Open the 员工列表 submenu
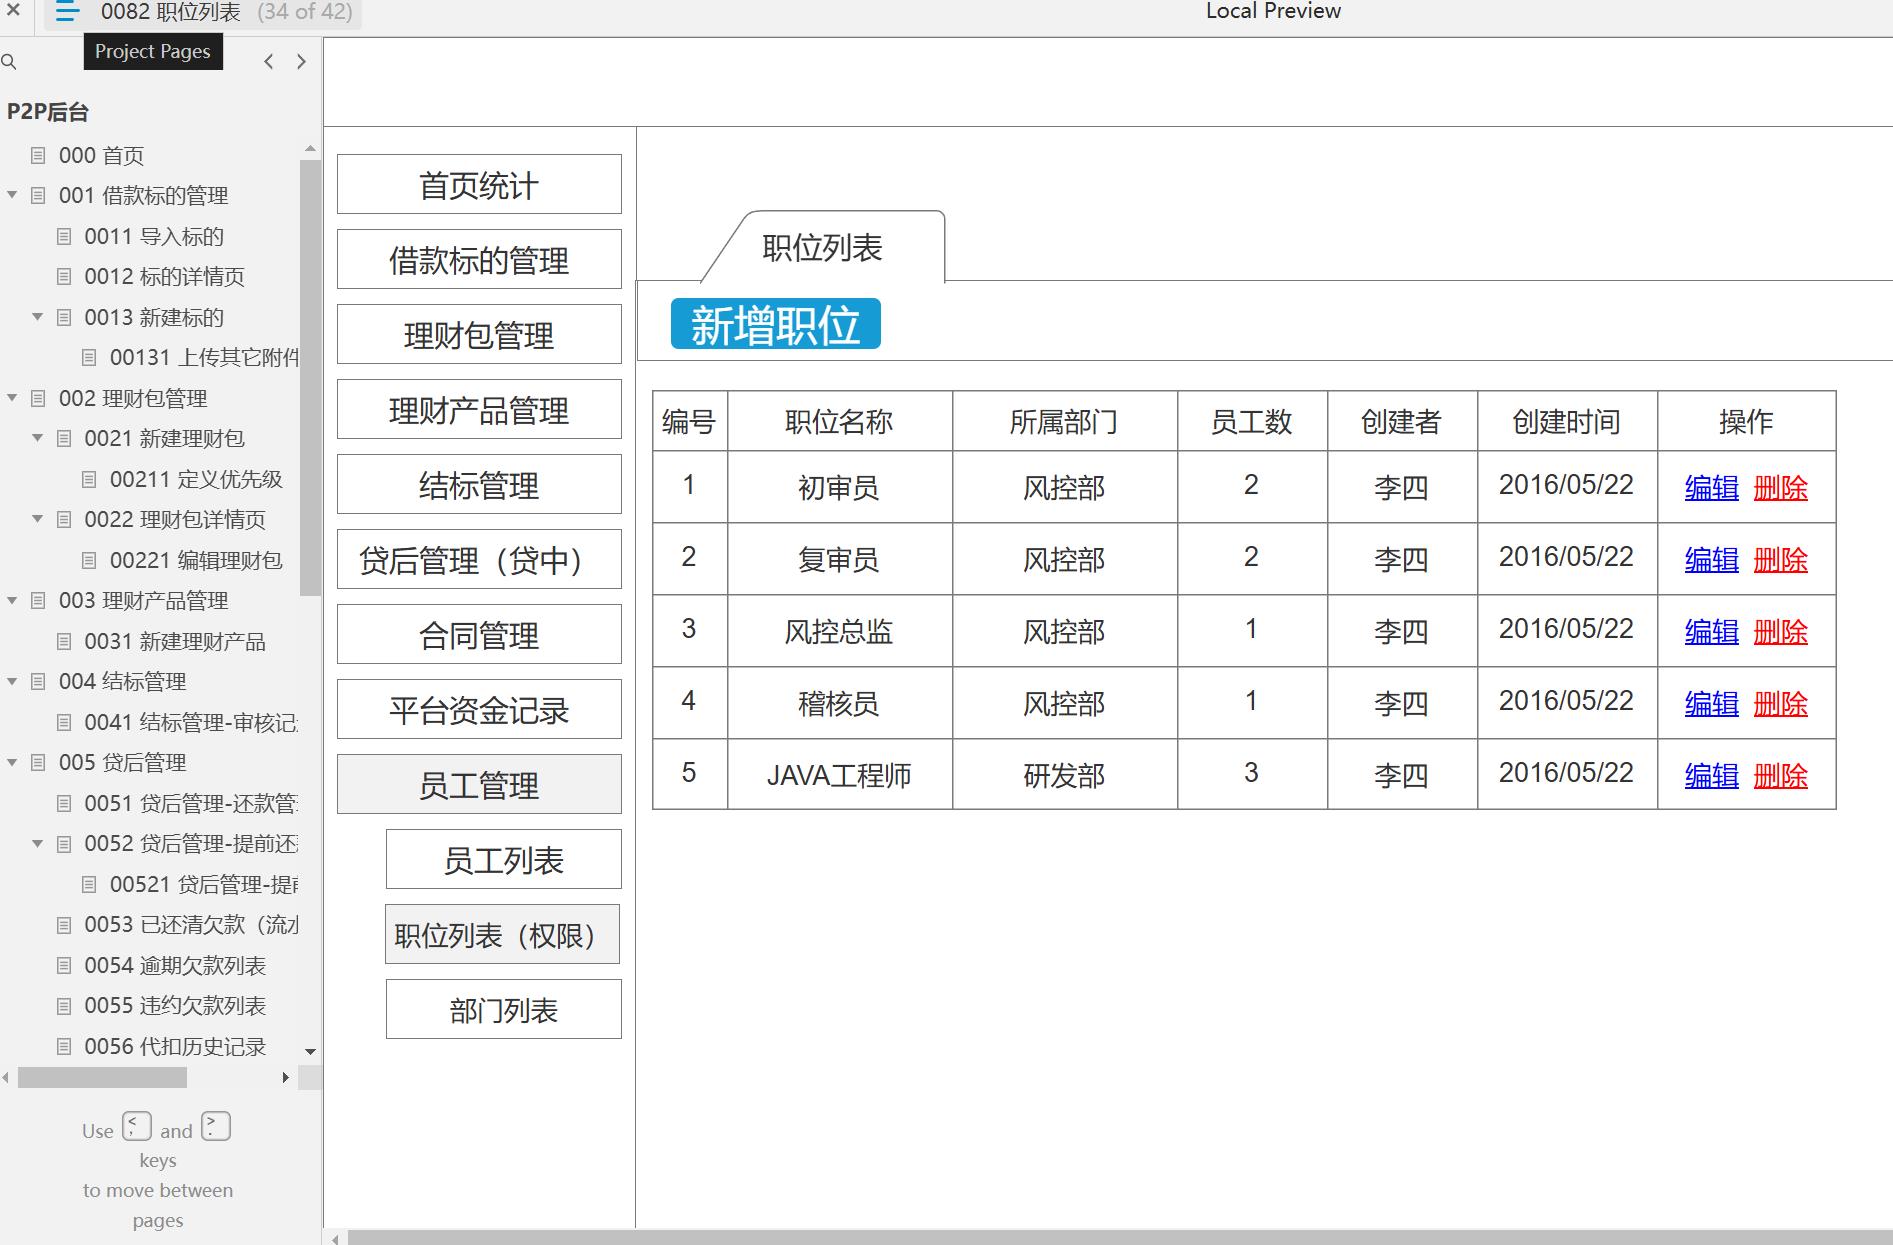Viewport: 1893px width, 1245px height. [x=504, y=859]
